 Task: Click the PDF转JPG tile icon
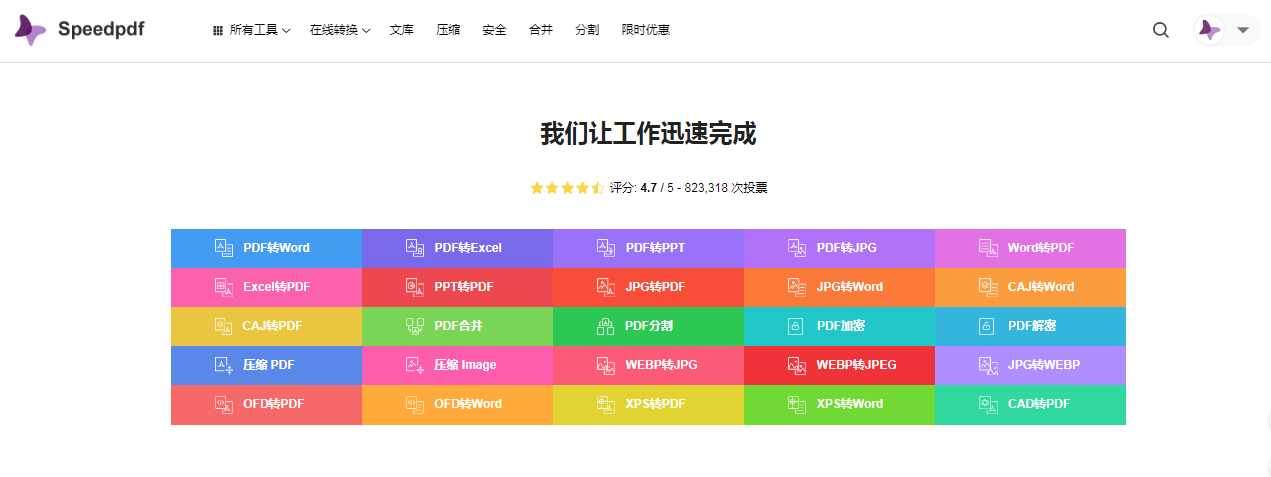tap(797, 247)
